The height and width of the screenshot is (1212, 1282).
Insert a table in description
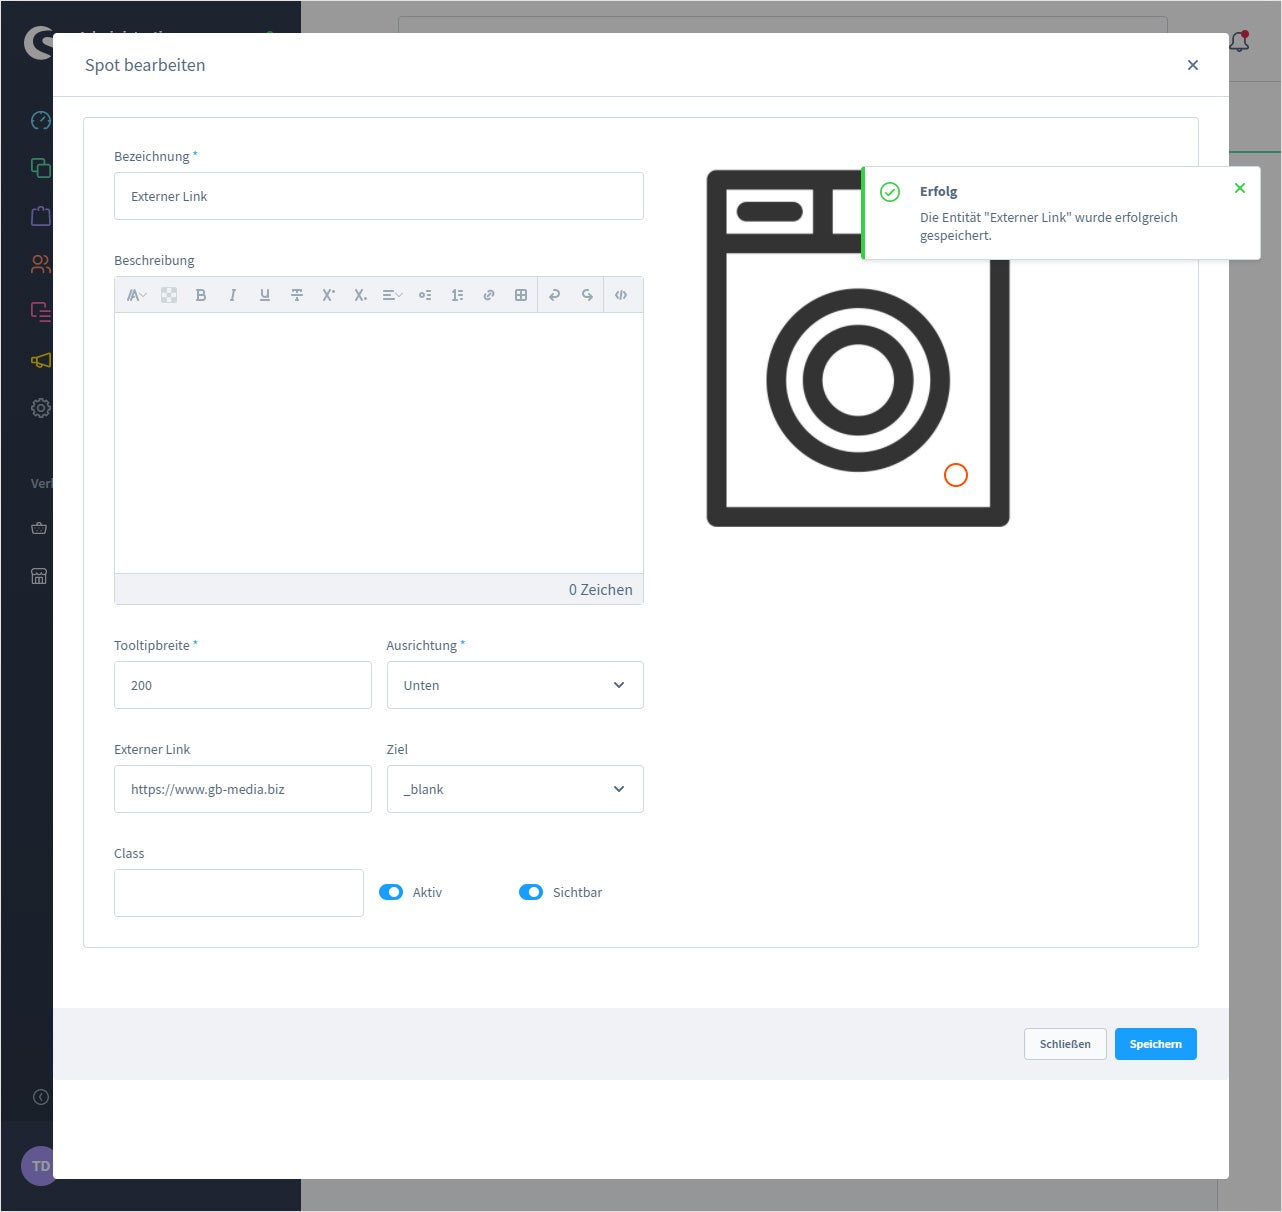521,295
